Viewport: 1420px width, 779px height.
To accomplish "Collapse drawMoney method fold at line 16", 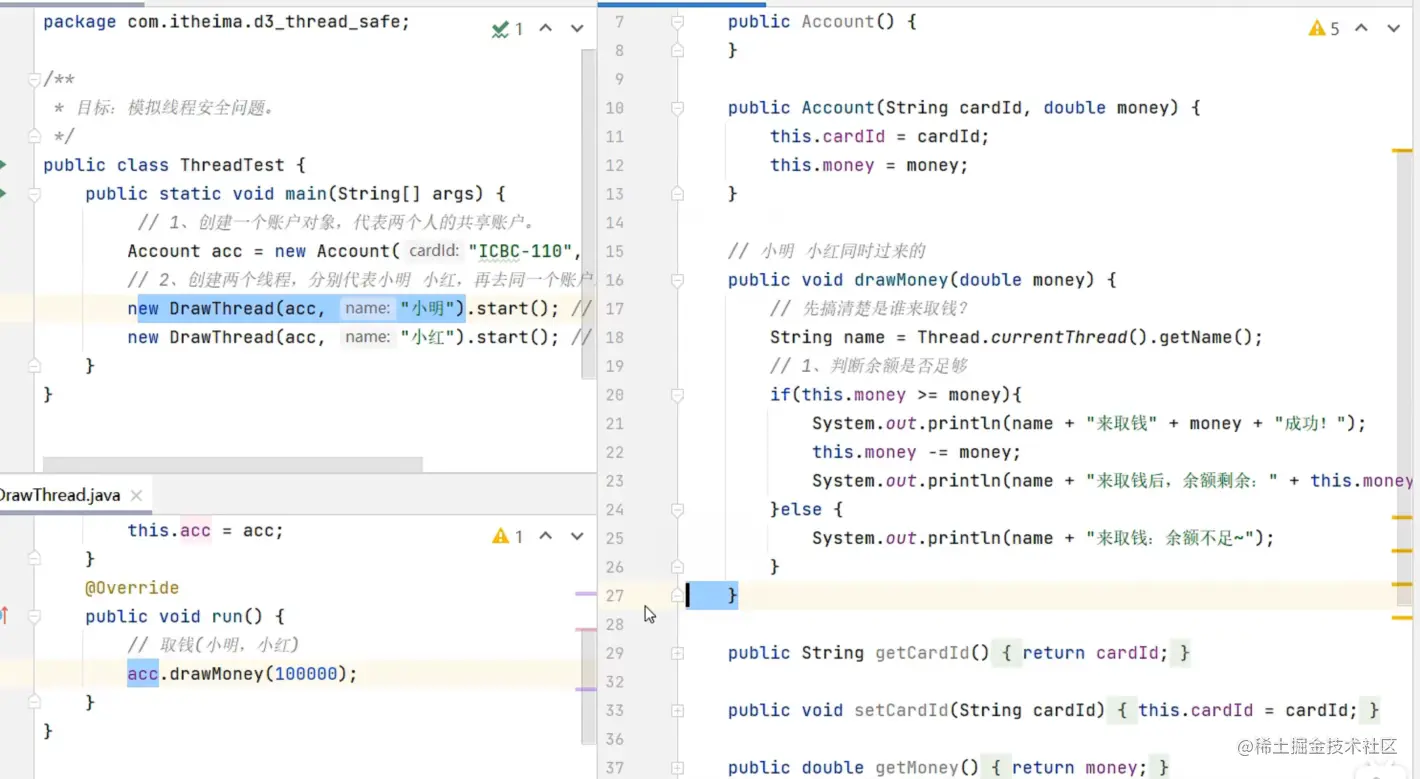I will 677,280.
